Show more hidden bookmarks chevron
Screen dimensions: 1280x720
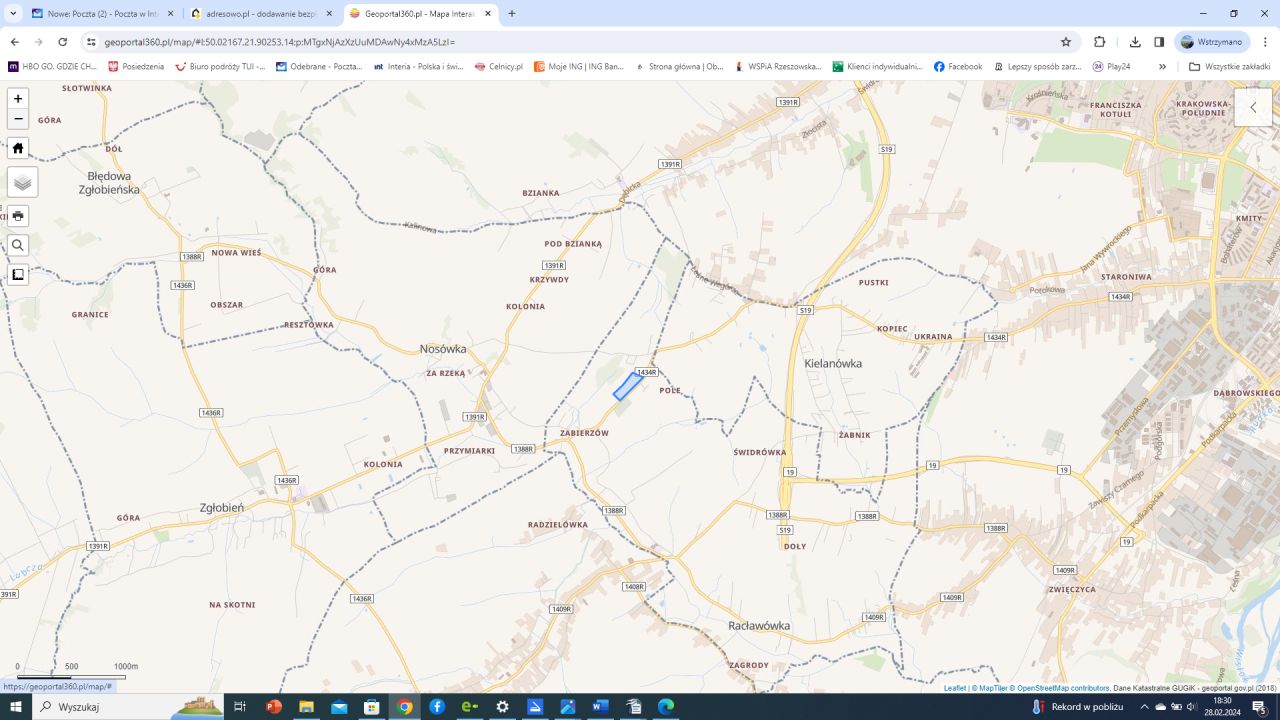point(1162,67)
